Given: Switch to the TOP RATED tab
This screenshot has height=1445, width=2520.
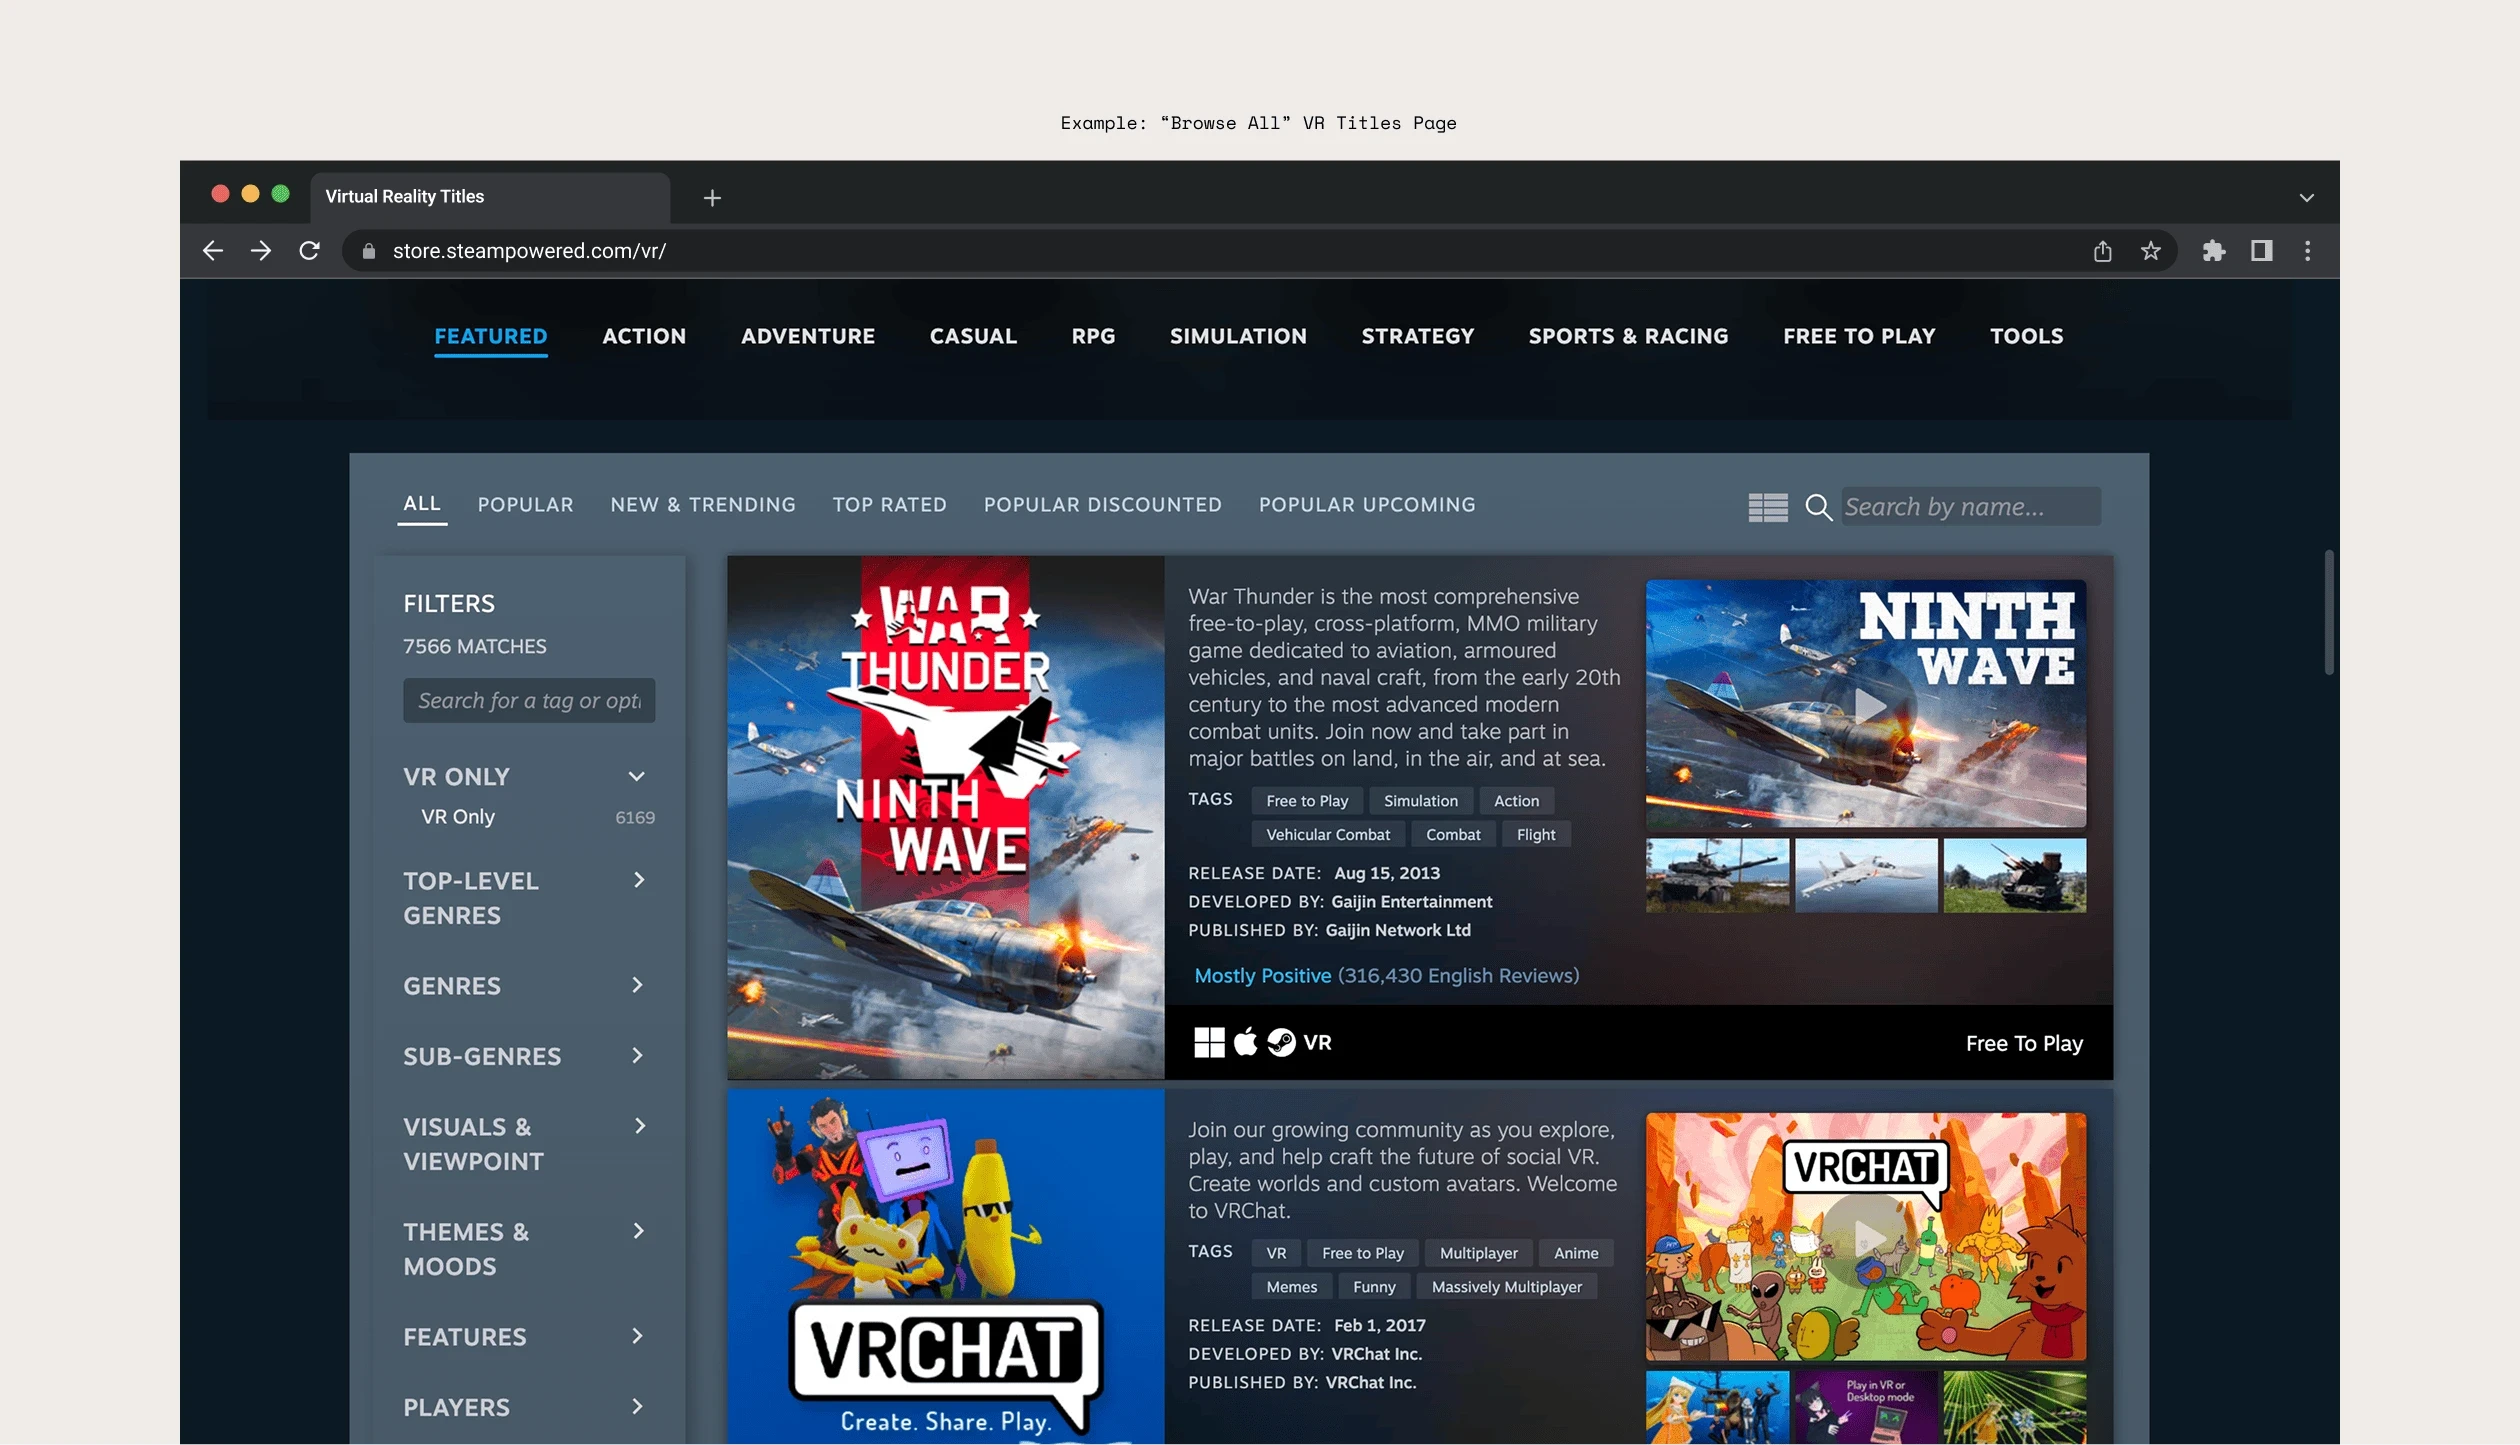Looking at the screenshot, I should coord(889,505).
